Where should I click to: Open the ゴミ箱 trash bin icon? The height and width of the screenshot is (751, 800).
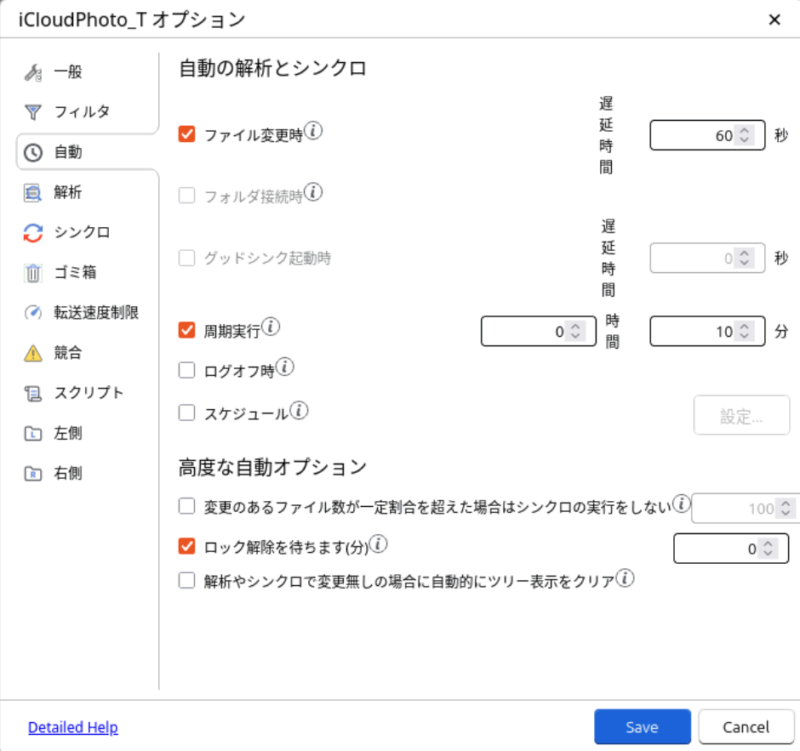click(x=33, y=272)
